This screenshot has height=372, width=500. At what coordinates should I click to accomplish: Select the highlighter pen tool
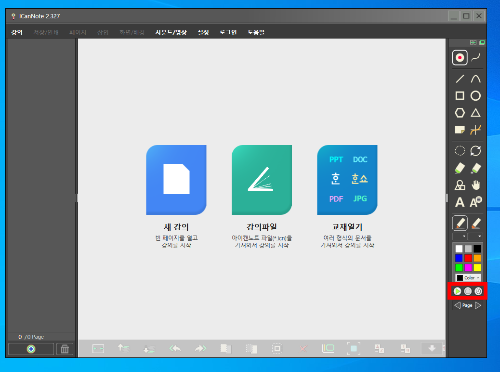point(476,223)
